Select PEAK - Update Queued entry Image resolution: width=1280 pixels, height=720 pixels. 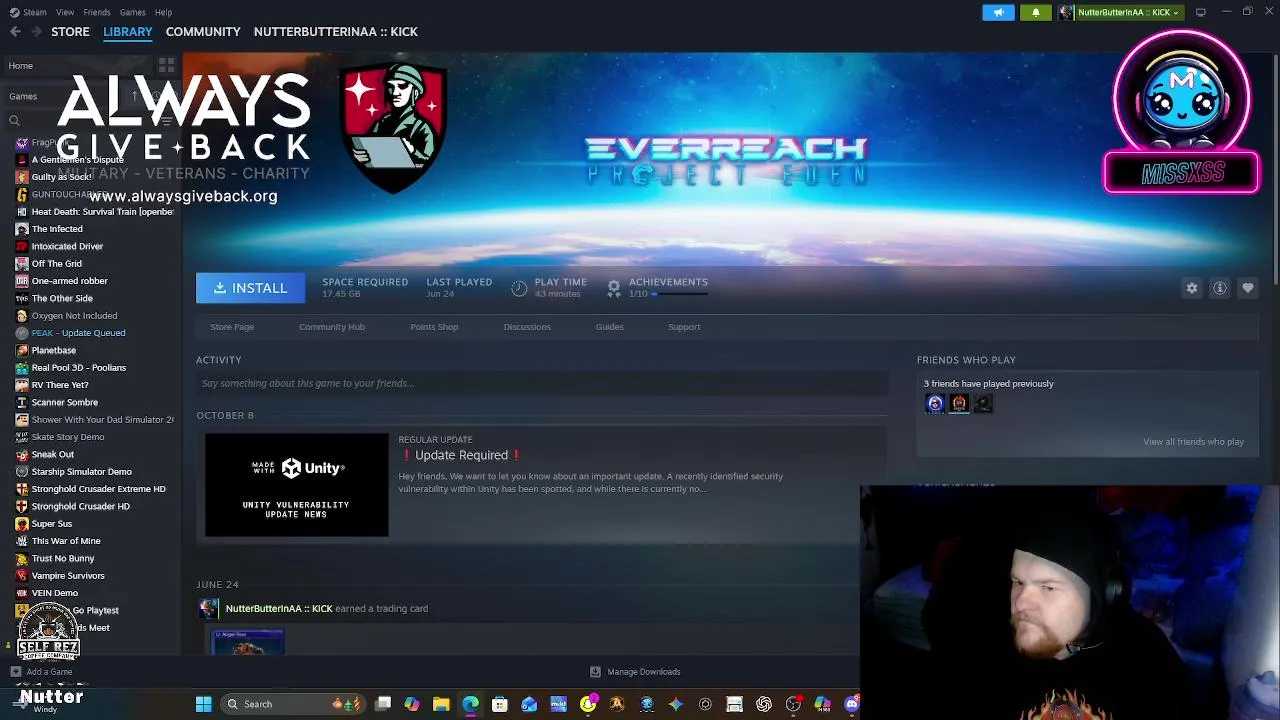pyautogui.click(x=78, y=333)
